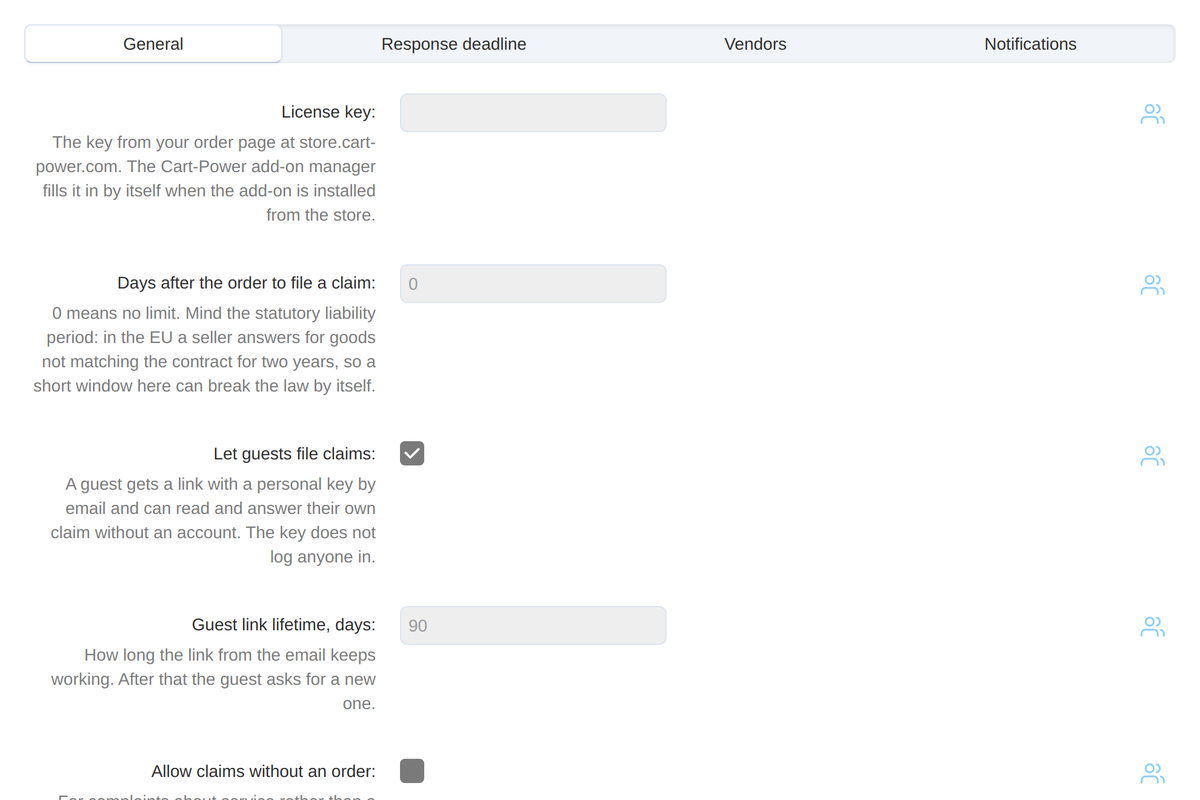
Task: Click the text starting "How long the link from the email"
Action: click(214, 679)
